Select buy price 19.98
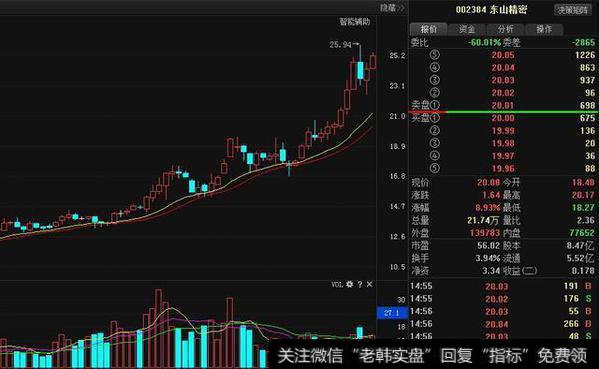 point(503,143)
